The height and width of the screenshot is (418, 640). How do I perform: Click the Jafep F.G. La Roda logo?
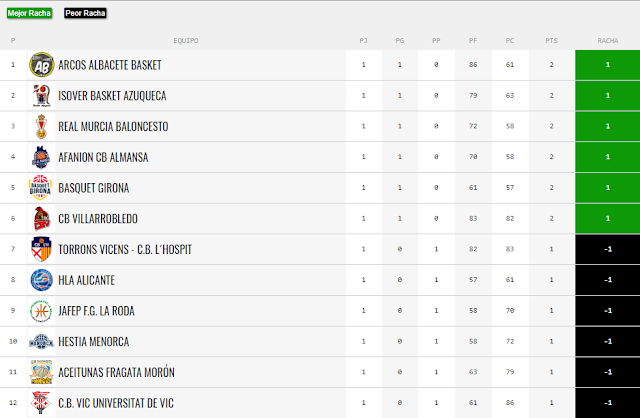[41, 311]
